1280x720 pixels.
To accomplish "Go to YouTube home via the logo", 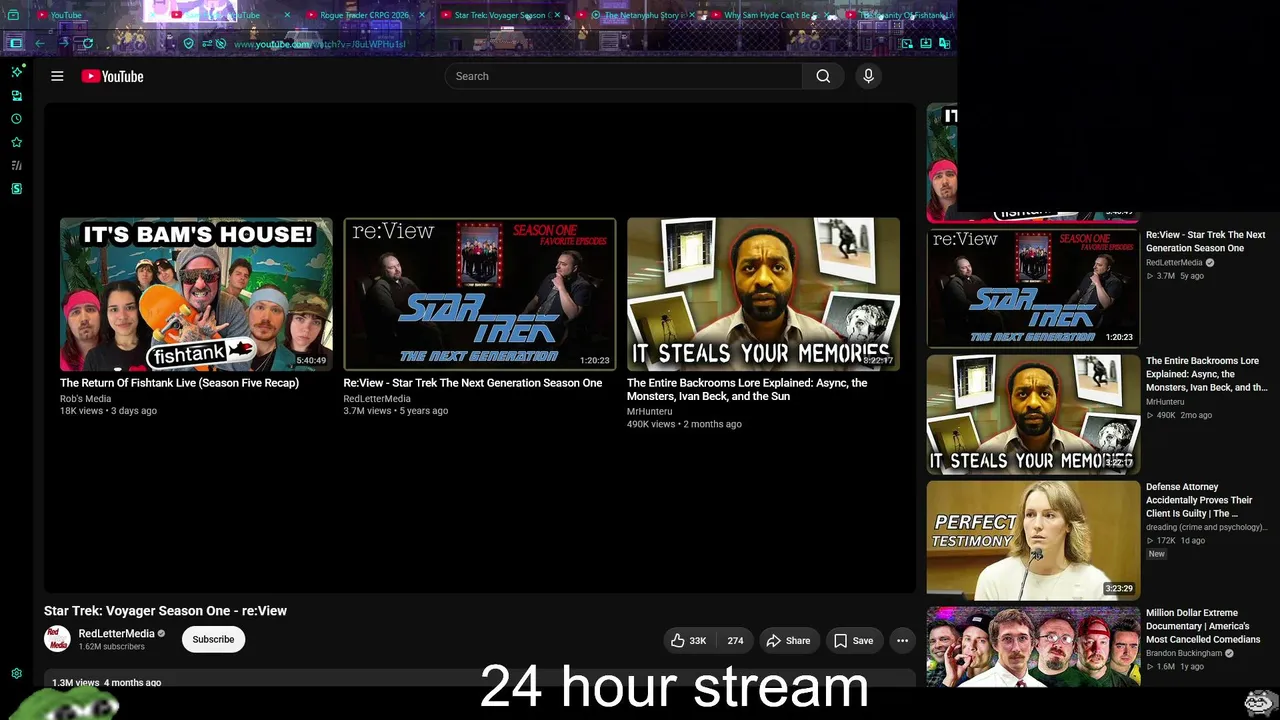I will tap(112, 76).
